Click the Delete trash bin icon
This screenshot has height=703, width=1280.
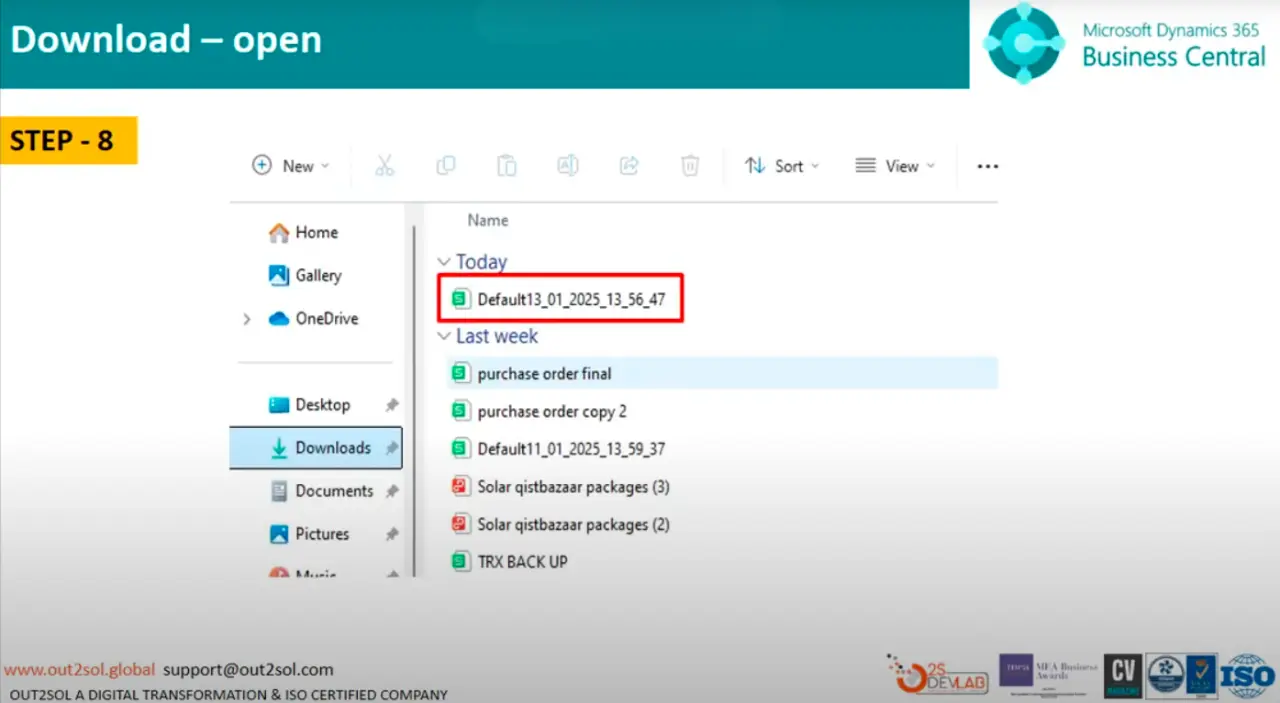pyautogui.click(x=690, y=166)
